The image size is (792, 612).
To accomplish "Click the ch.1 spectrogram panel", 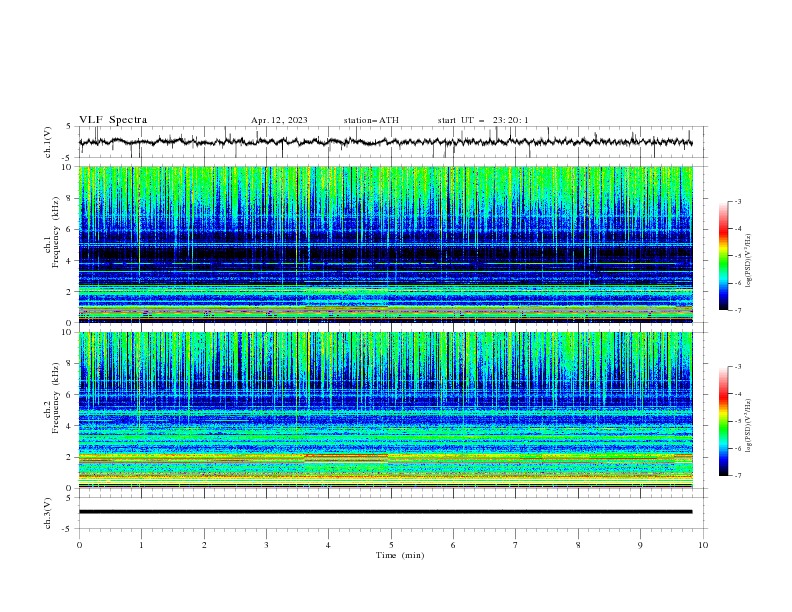I will (x=385, y=244).
